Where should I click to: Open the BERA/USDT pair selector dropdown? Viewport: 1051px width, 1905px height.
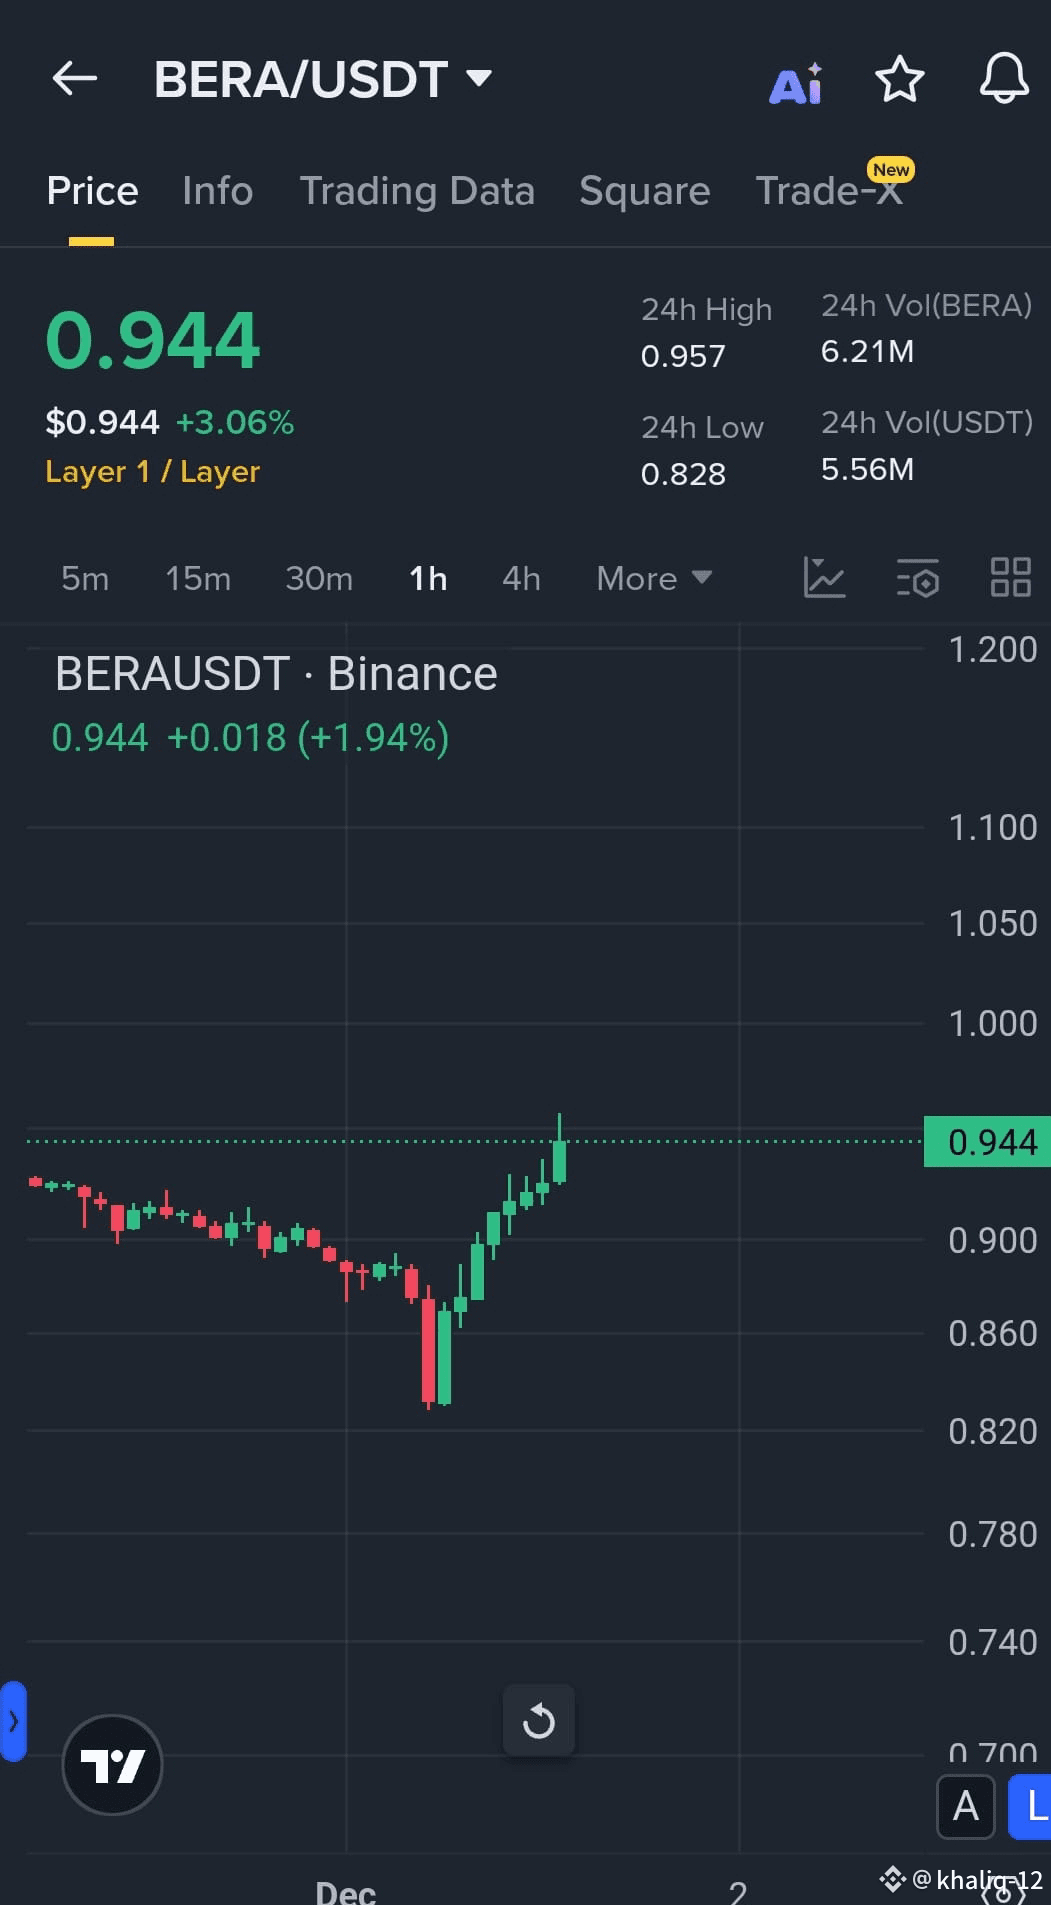pyautogui.click(x=322, y=79)
